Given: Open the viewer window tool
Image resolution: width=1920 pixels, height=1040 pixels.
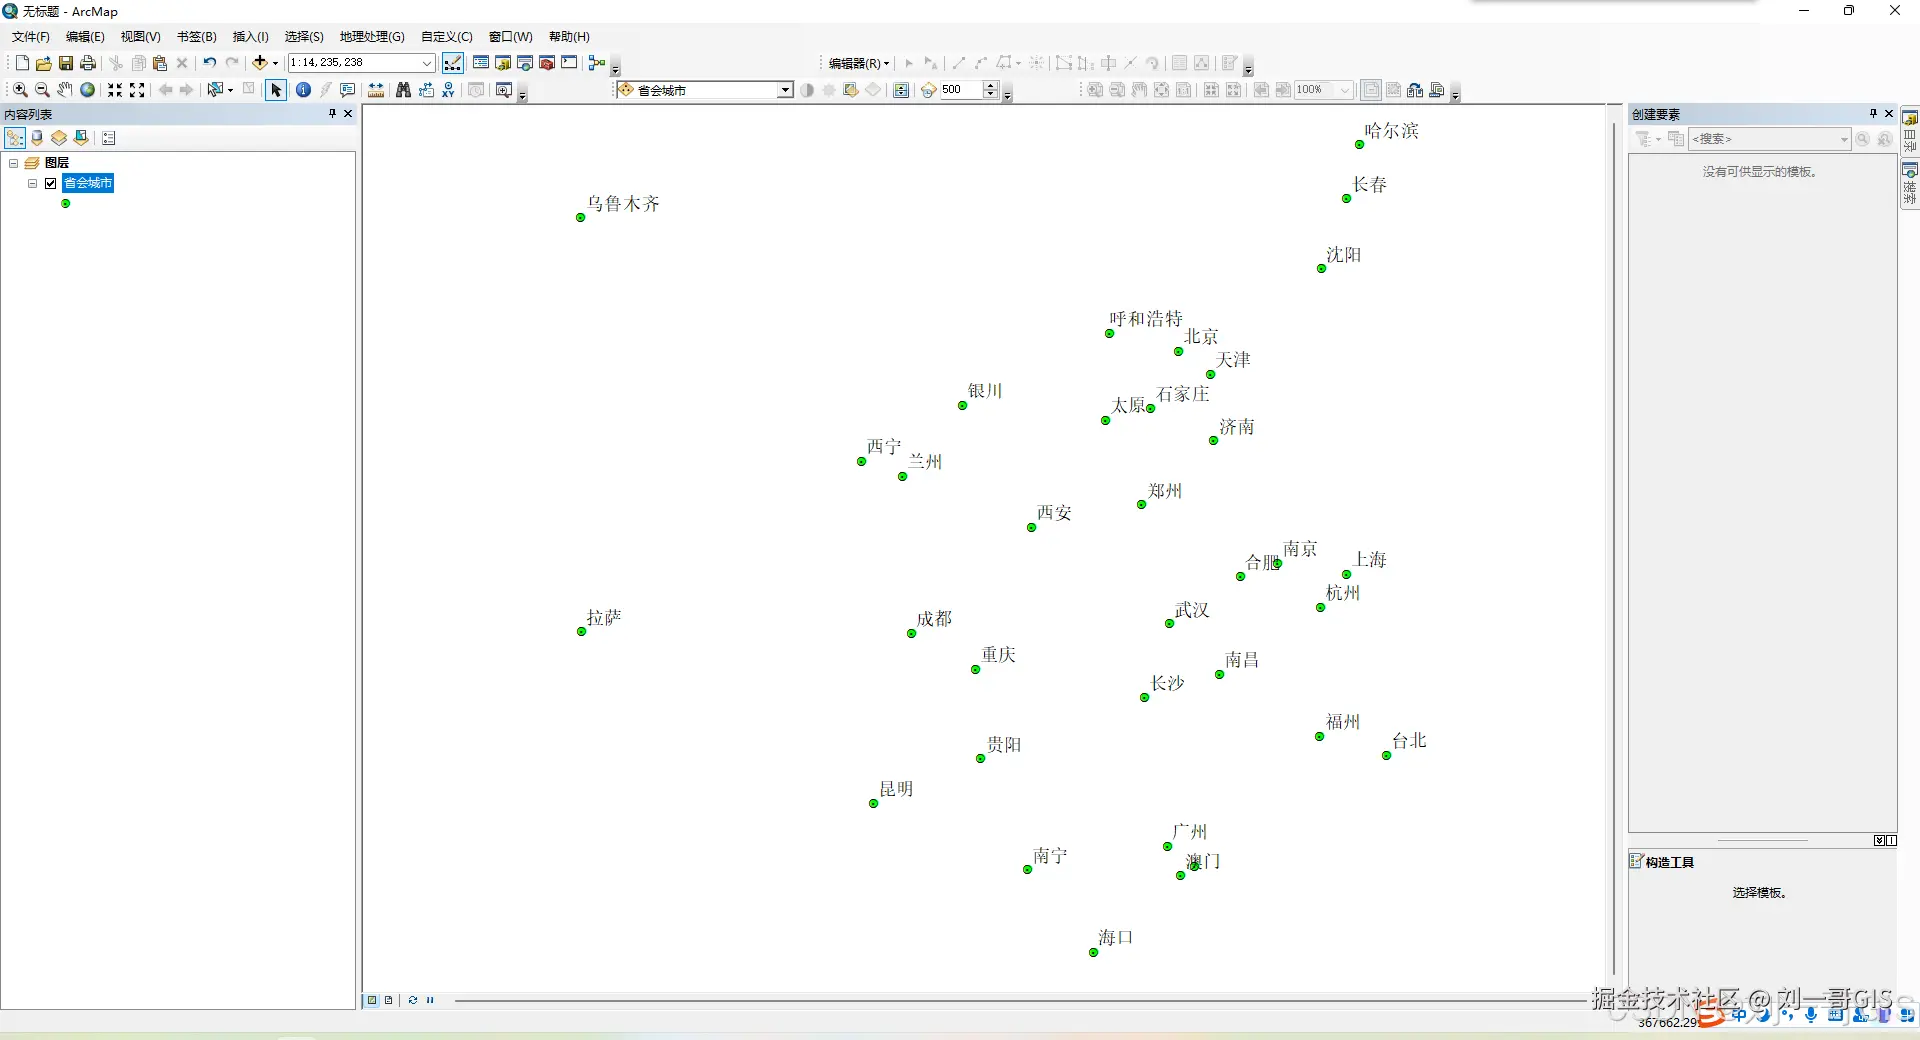Looking at the screenshot, I should (x=504, y=90).
